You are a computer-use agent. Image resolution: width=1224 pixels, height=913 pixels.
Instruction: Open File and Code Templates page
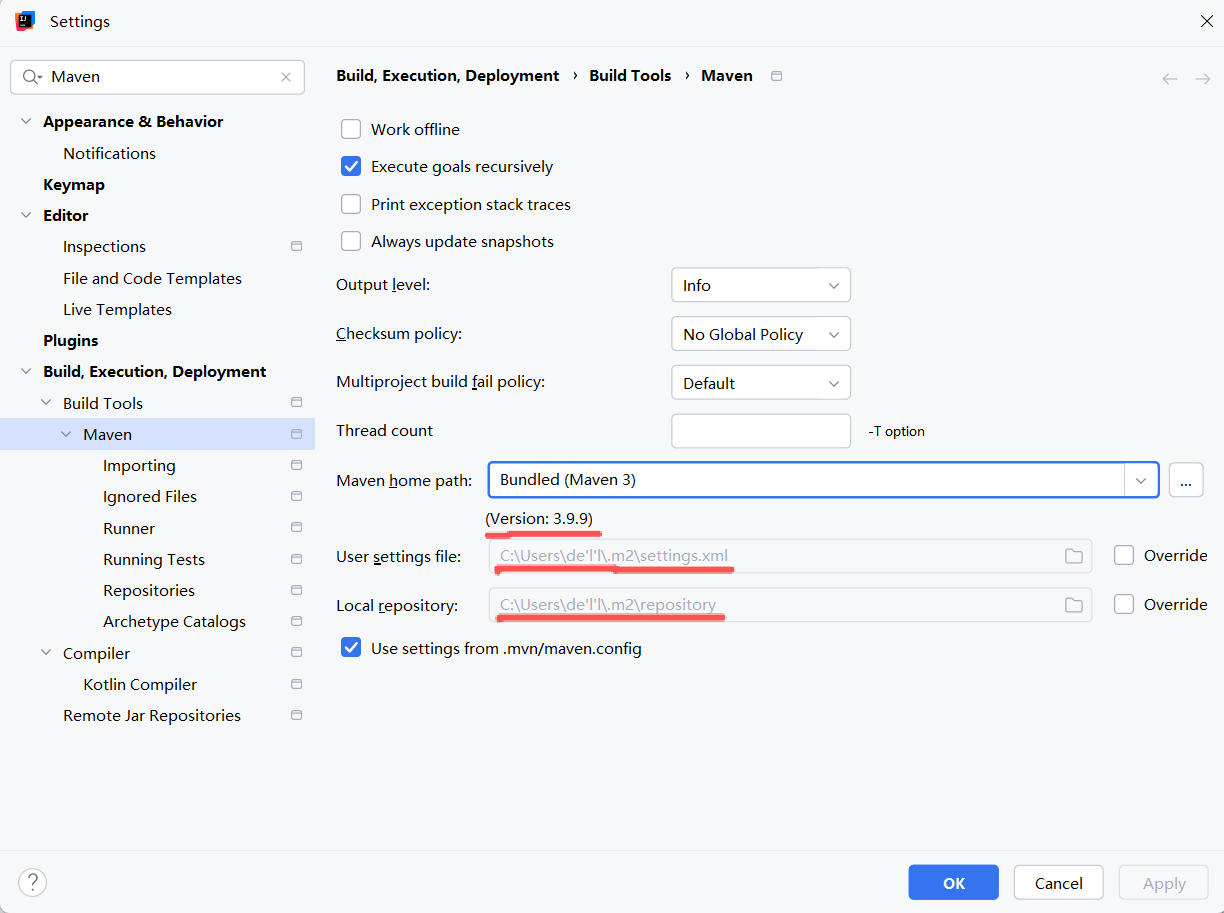(152, 278)
